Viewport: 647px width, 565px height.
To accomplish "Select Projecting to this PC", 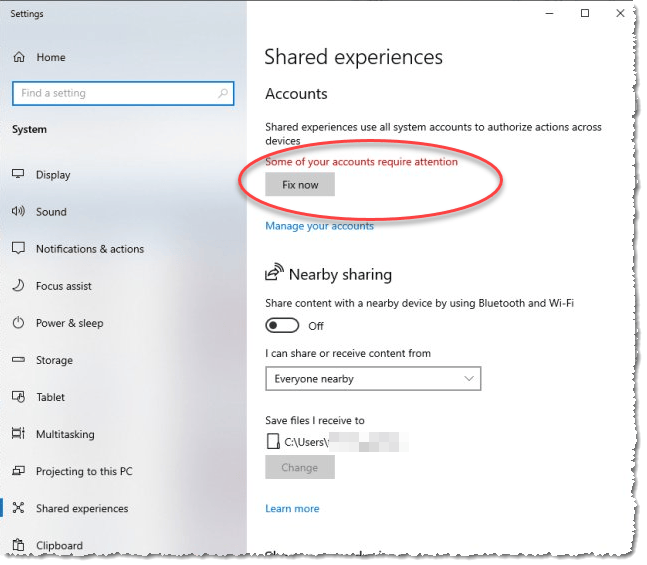I will [84, 471].
